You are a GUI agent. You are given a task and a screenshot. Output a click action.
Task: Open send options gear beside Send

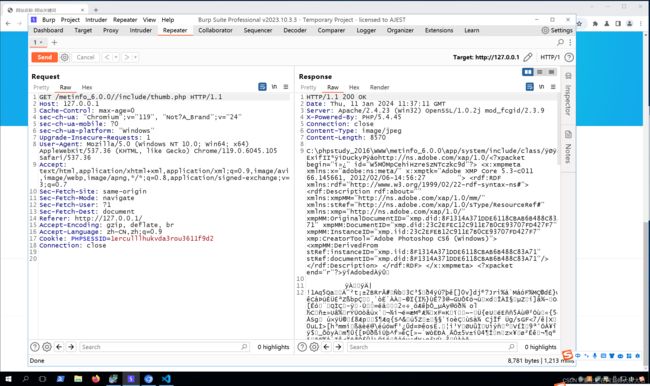65,57
